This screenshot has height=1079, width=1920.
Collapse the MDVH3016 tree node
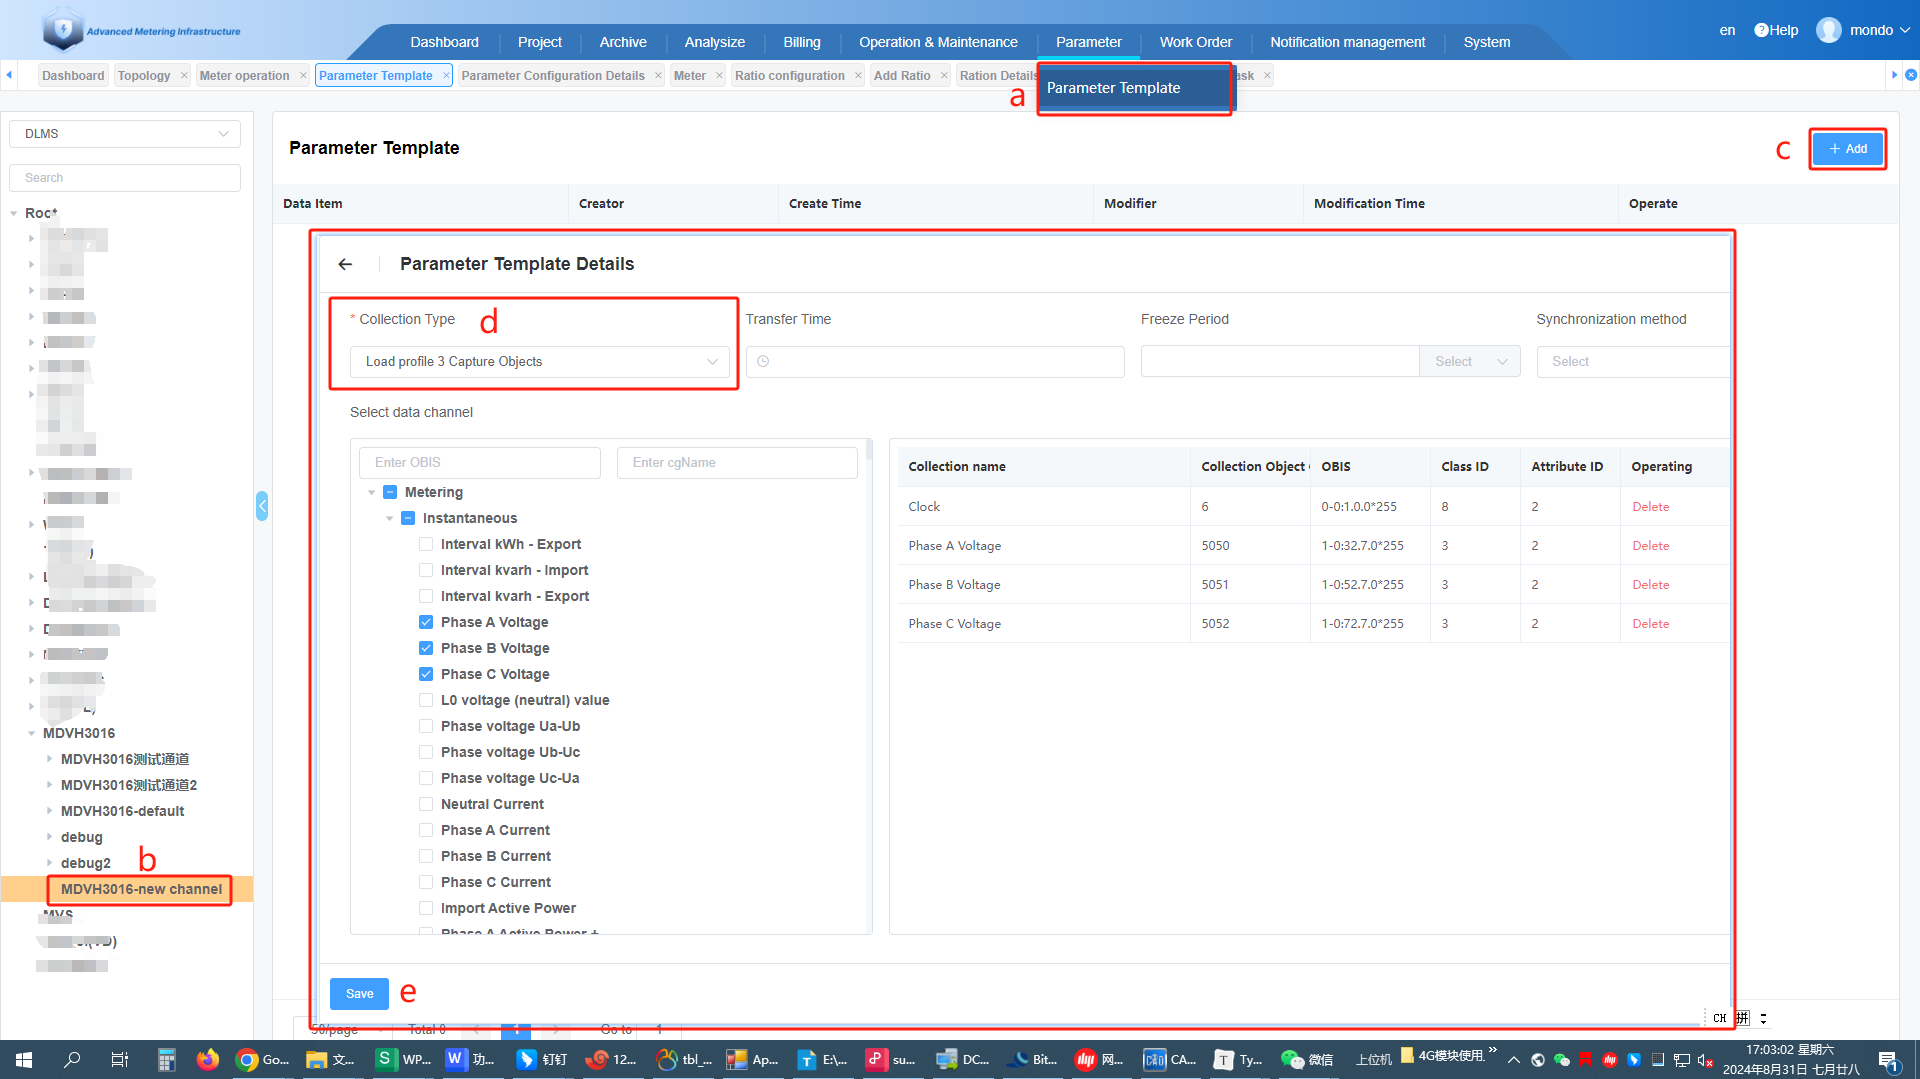(x=31, y=733)
